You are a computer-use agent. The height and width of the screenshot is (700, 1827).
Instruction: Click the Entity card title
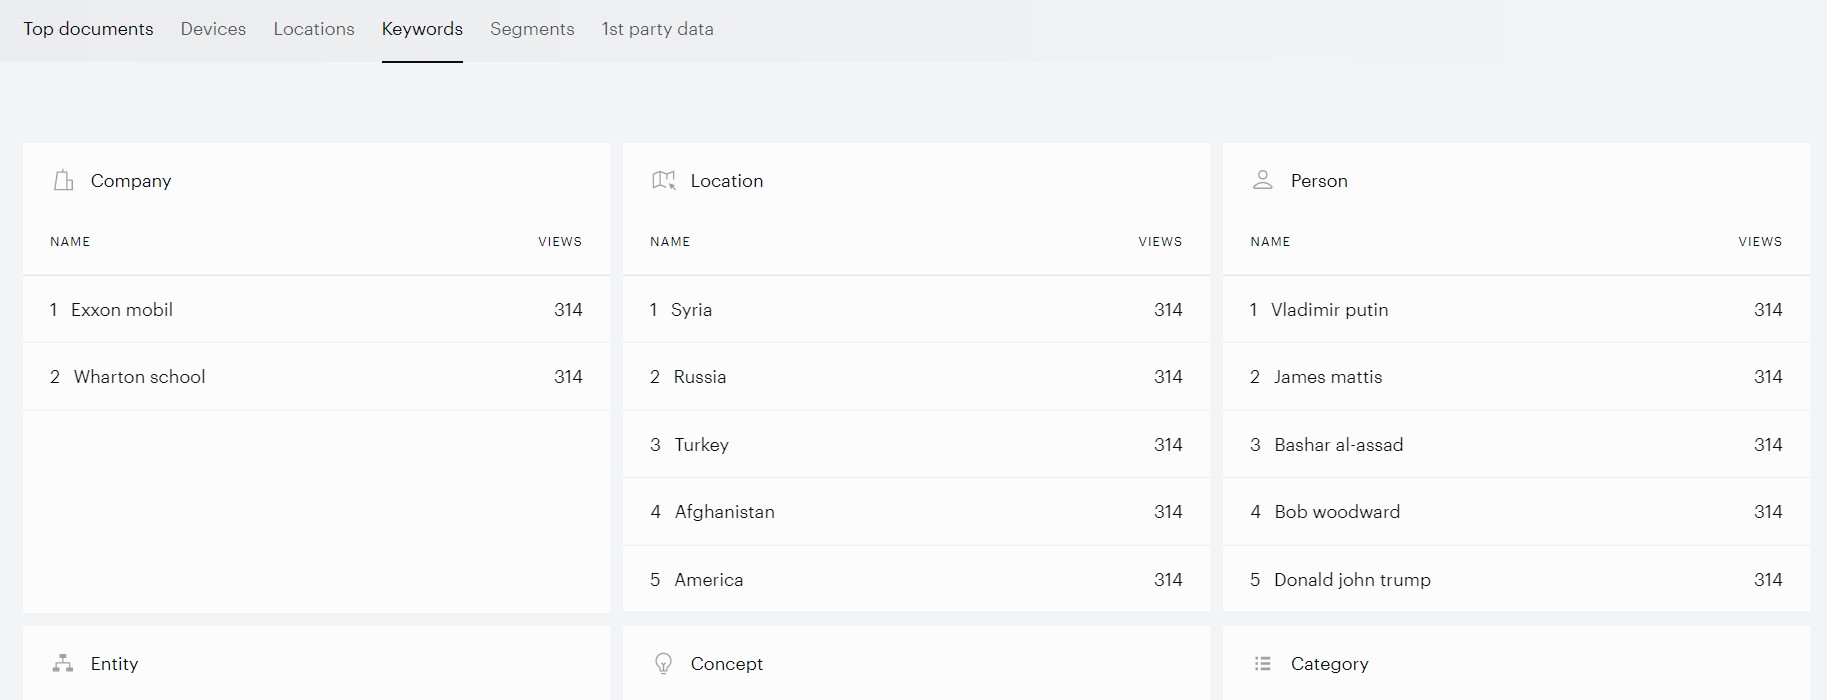tap(114, 664)
